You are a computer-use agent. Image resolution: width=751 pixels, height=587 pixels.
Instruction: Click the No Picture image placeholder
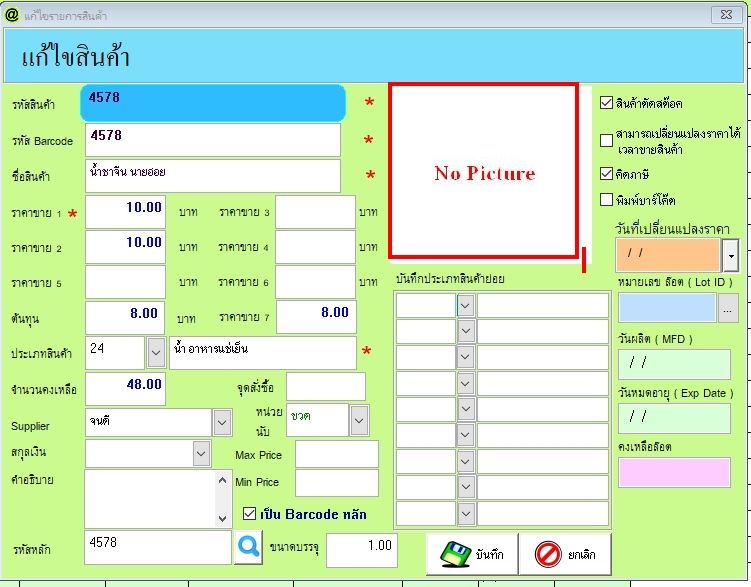pyautogui.click(x=483, y=171)
